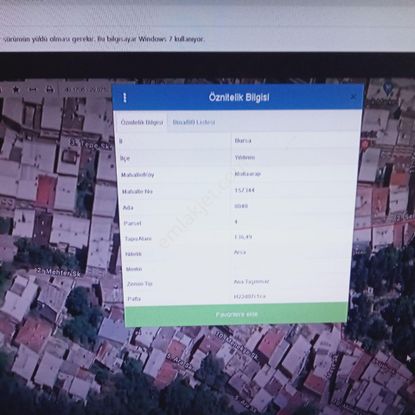Click the Mahalle/Köy row value
The height and width of the screenshot is (415, 415).
coord(247,174)
